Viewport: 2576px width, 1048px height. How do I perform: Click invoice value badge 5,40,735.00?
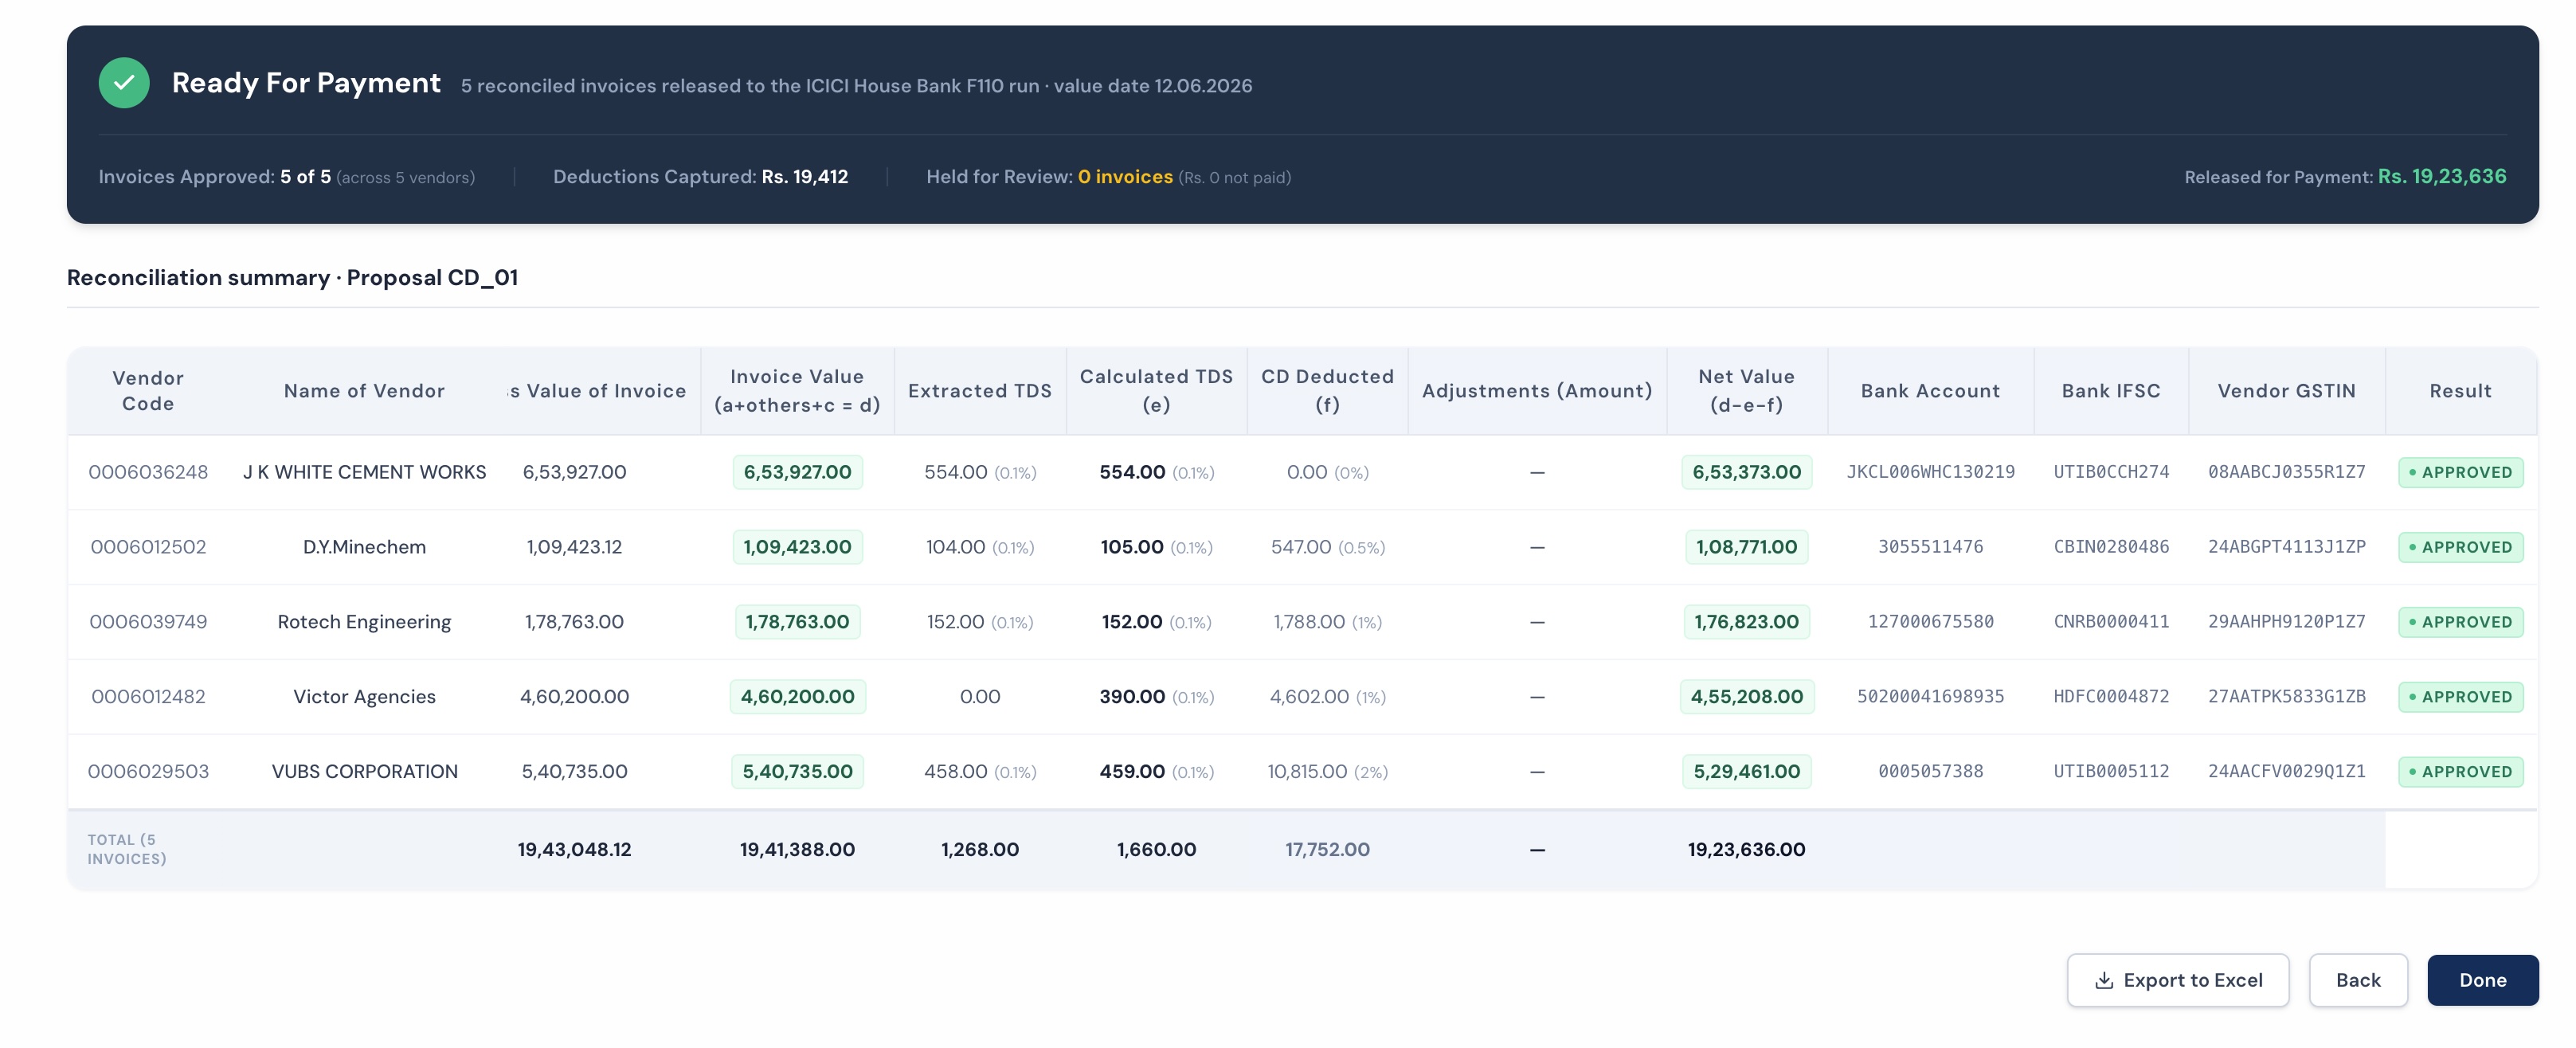point(797,772)
